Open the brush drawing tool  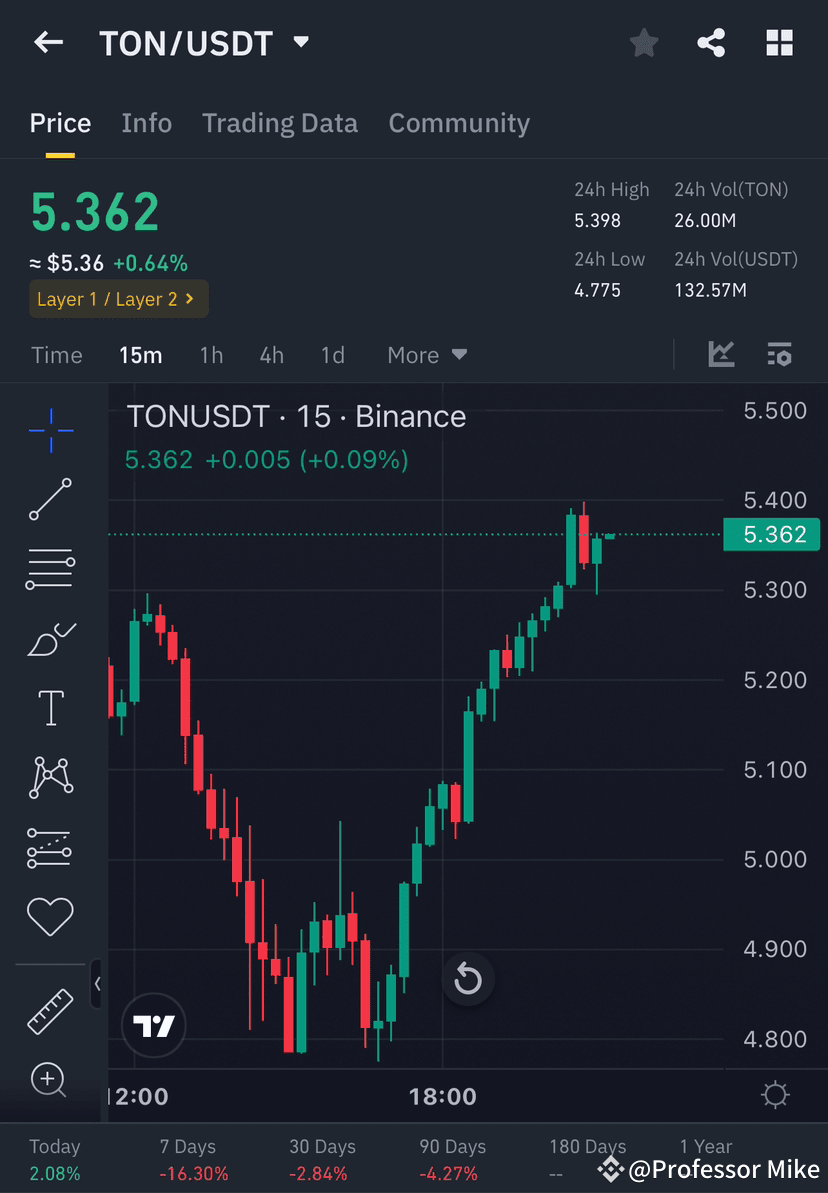(x=50, y=638)
